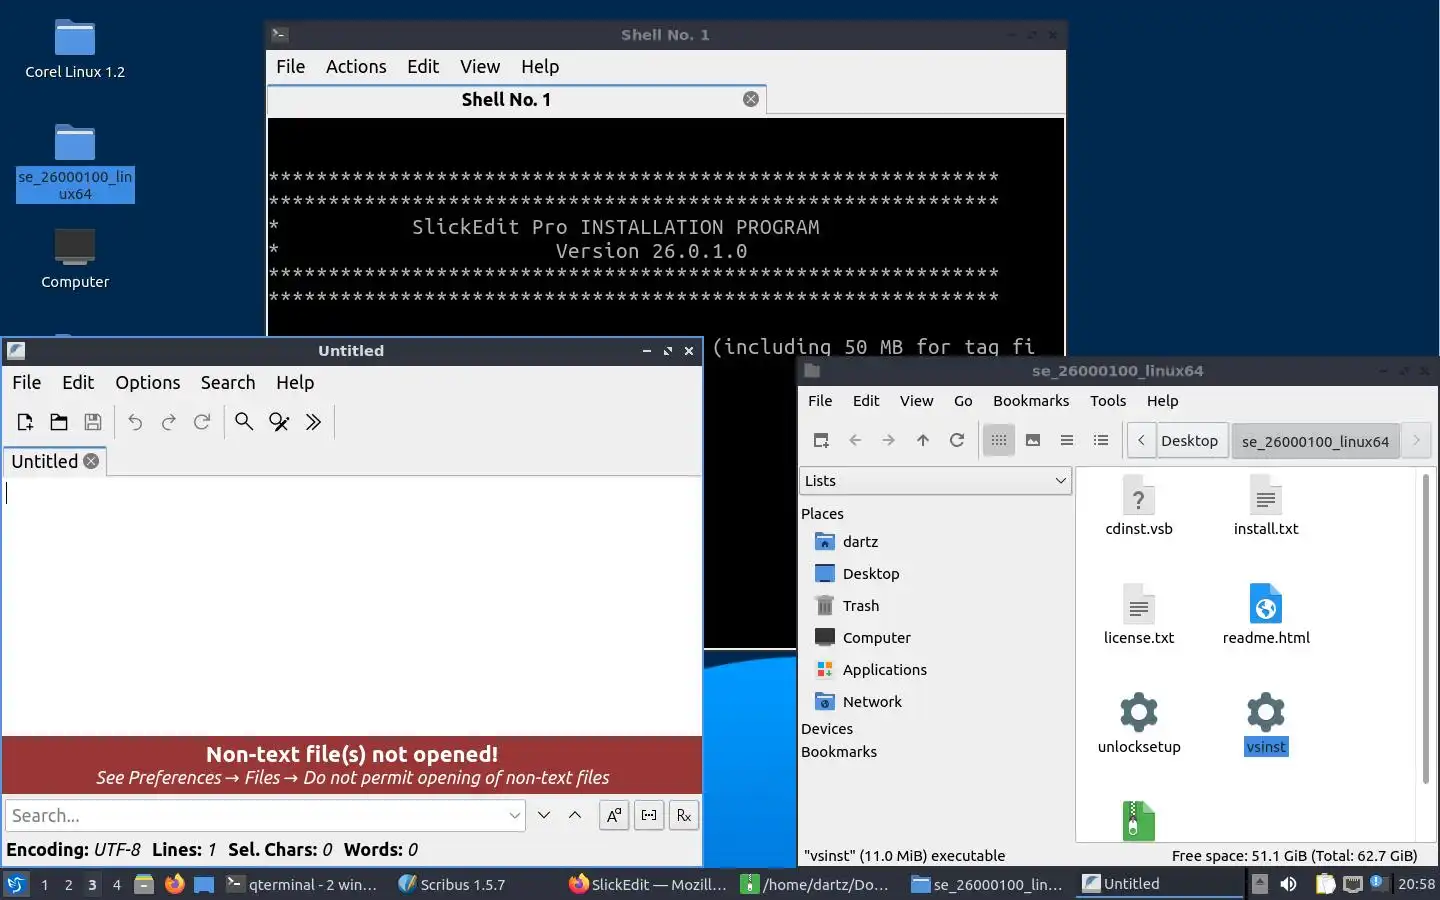Open the View menu in the Shell window
Viewport: 1440px width, 900px height.
[480, 66]
